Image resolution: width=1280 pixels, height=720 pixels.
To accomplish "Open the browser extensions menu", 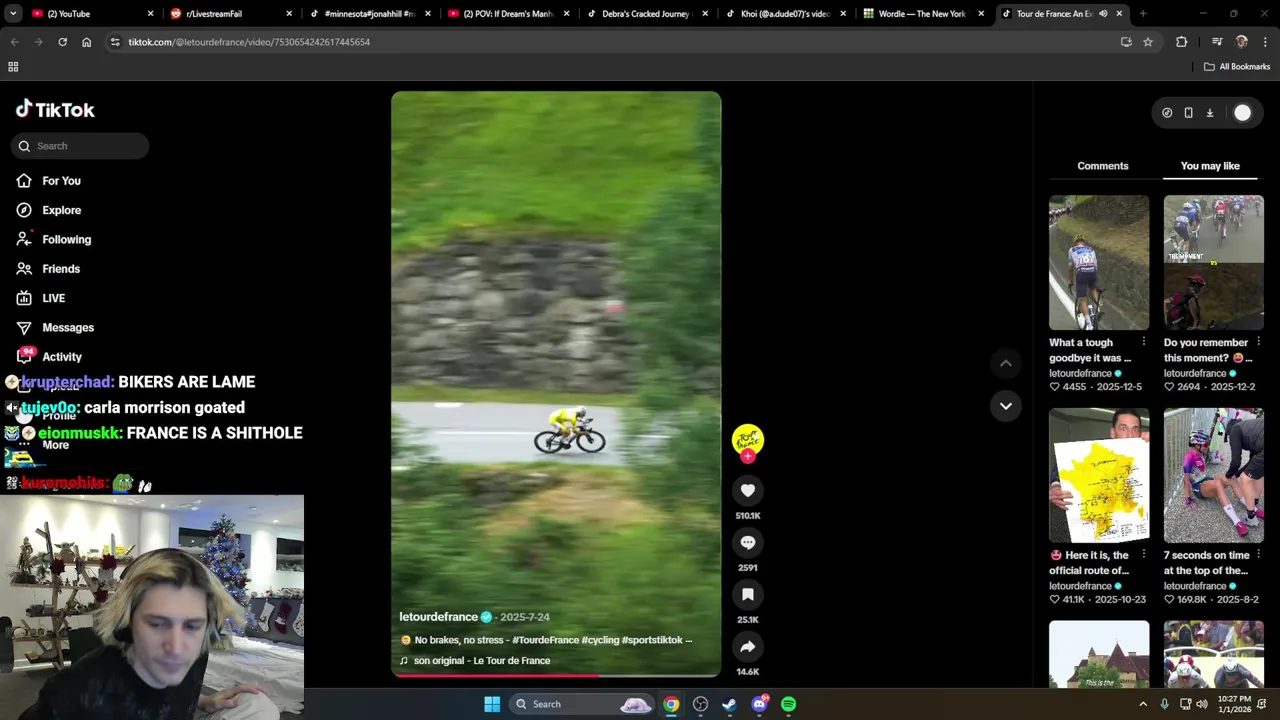I will point(1181,42).
